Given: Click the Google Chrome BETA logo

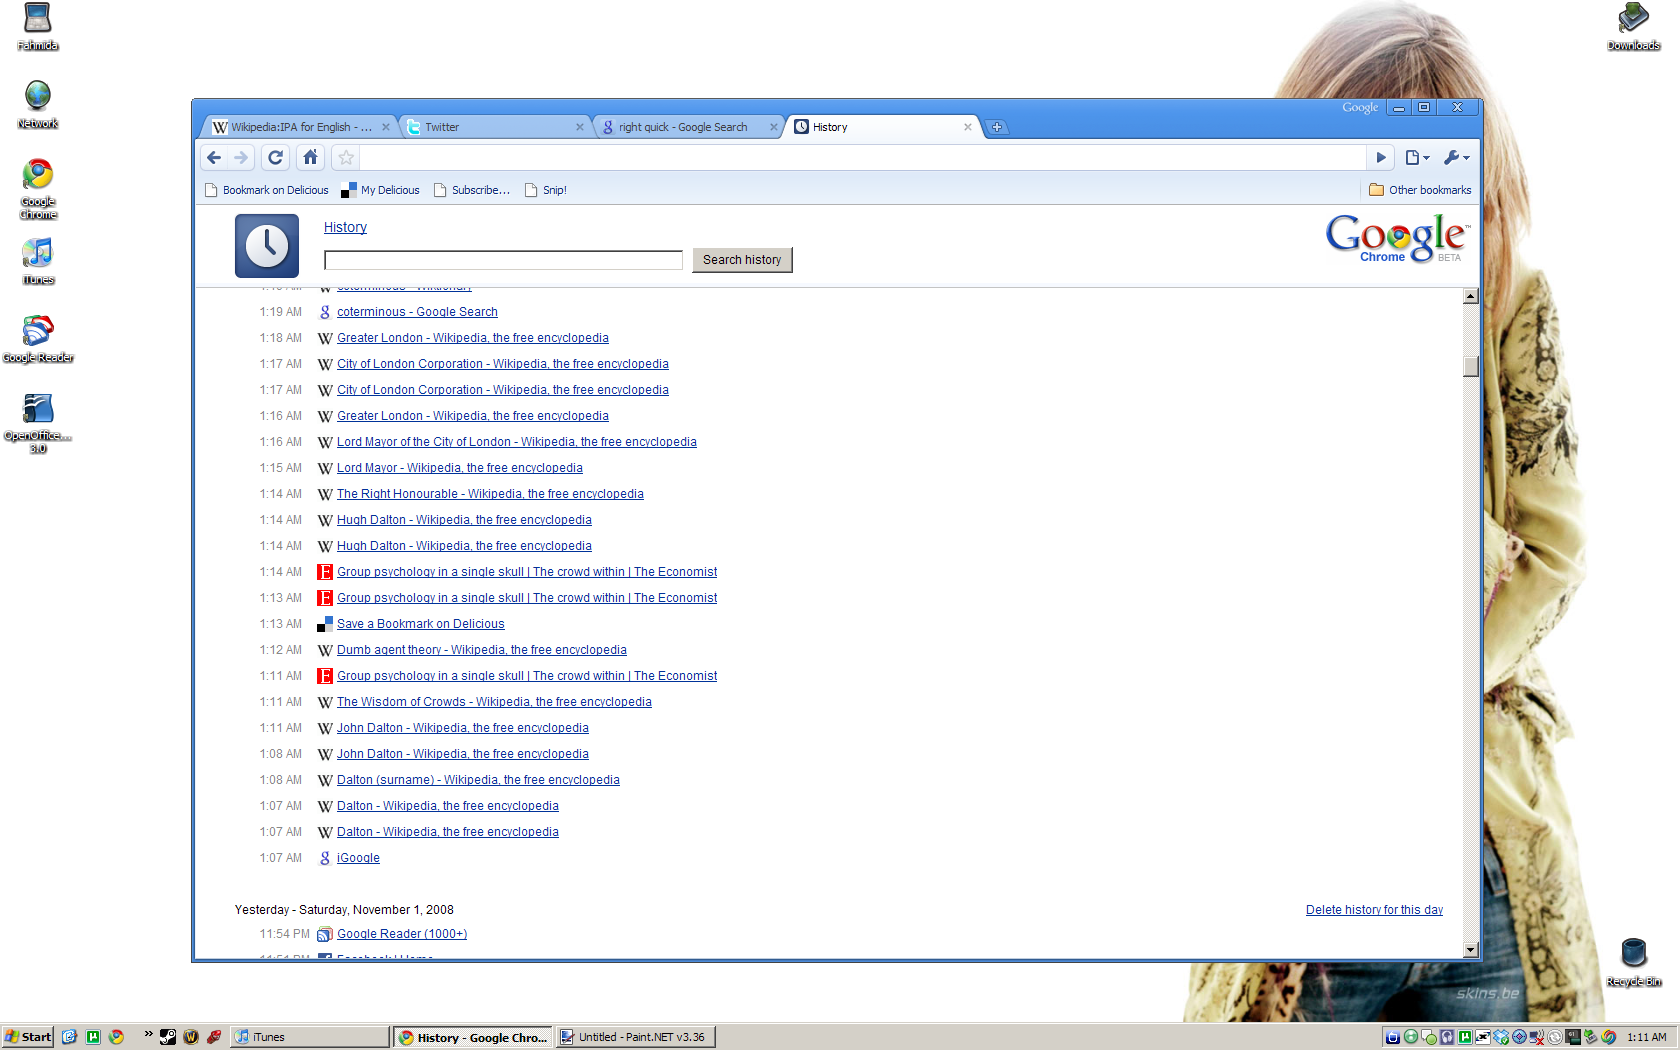Looking at the screenshot, I should pos(1397,239).
